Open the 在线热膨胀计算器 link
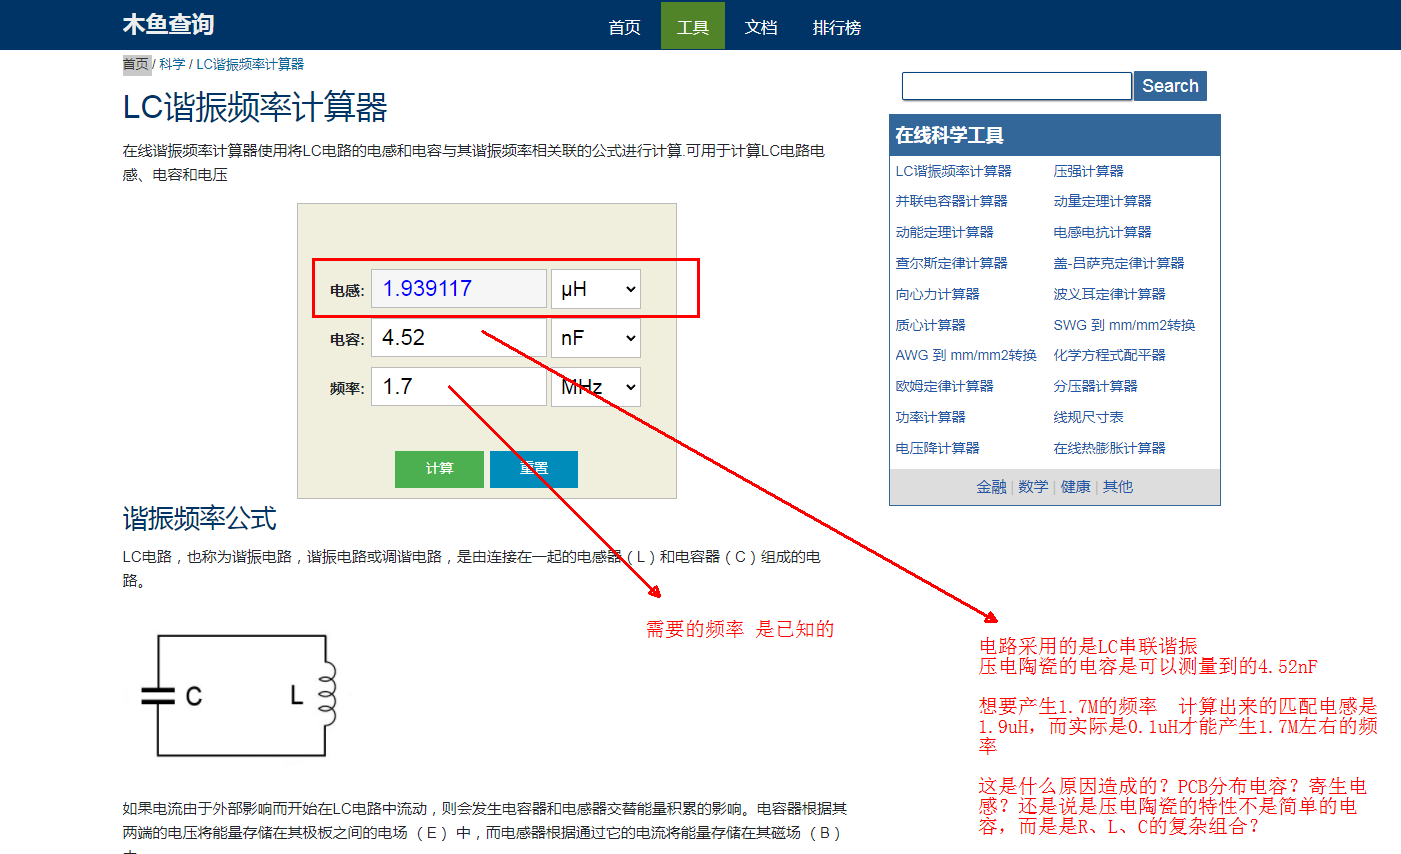Screen dimensions: 1401x854 (1109, 448)
